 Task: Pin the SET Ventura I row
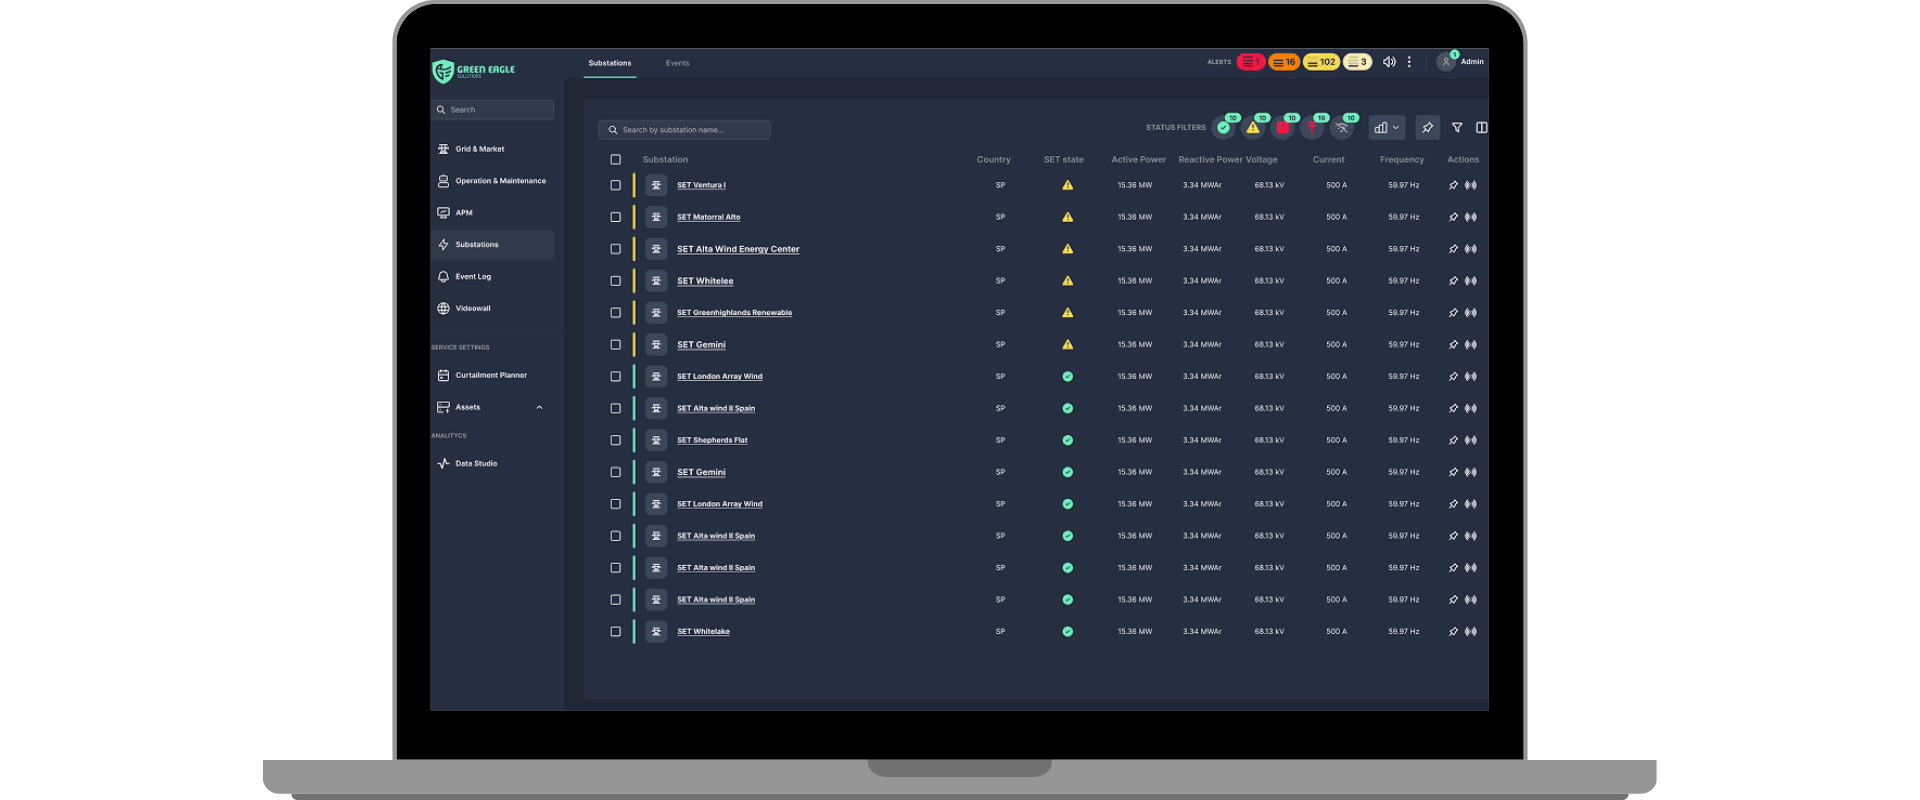click(1453, 185)
